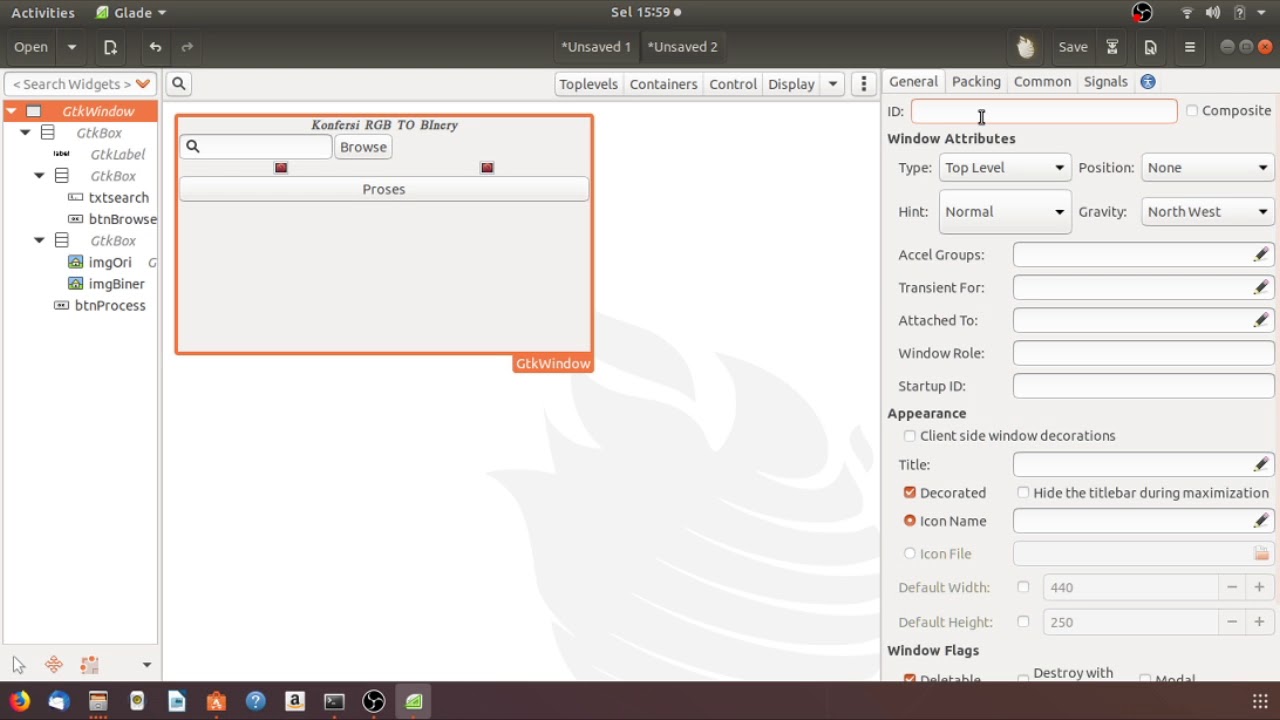Switch to the Signals tab
1280x720 pixels.
[1105, 82]
